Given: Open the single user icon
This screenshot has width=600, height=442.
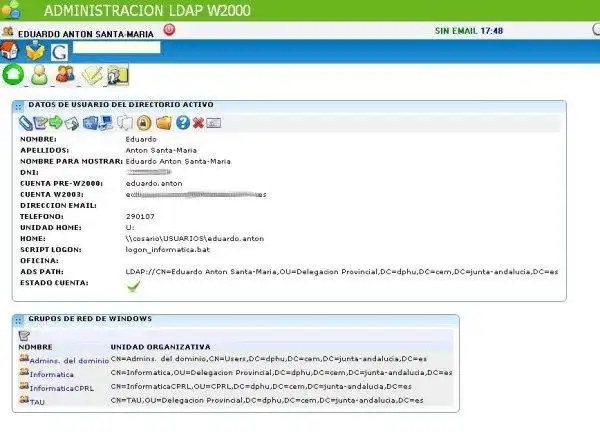Looking at the screenshot, I should point(39,75).
